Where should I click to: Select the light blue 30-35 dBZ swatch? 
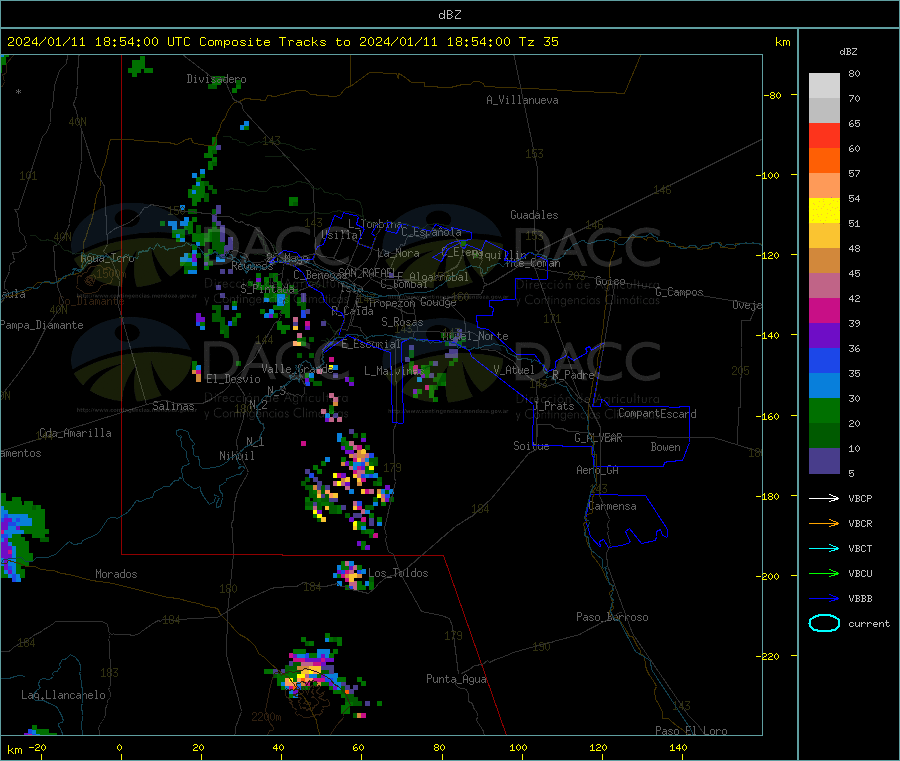point(824,386)
